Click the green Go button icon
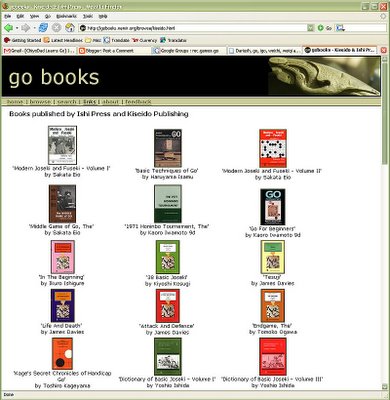 pos(321,28)
